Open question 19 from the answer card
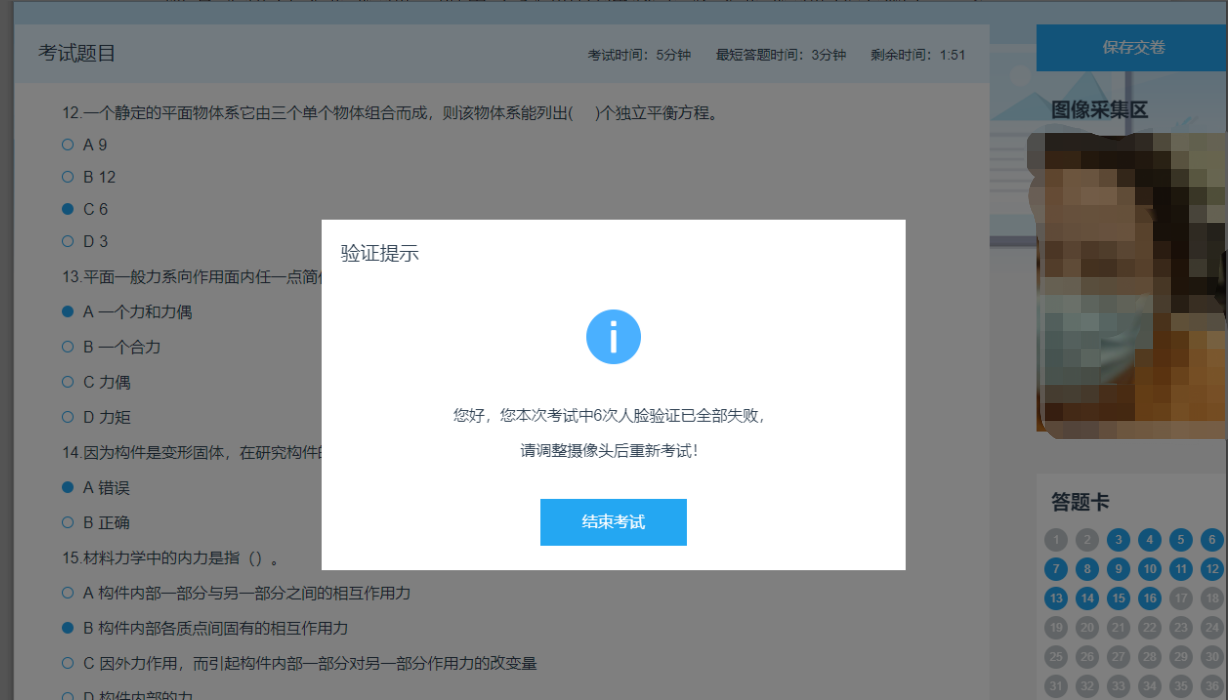Screen dimensions: 1228x700 point(1056,629)
